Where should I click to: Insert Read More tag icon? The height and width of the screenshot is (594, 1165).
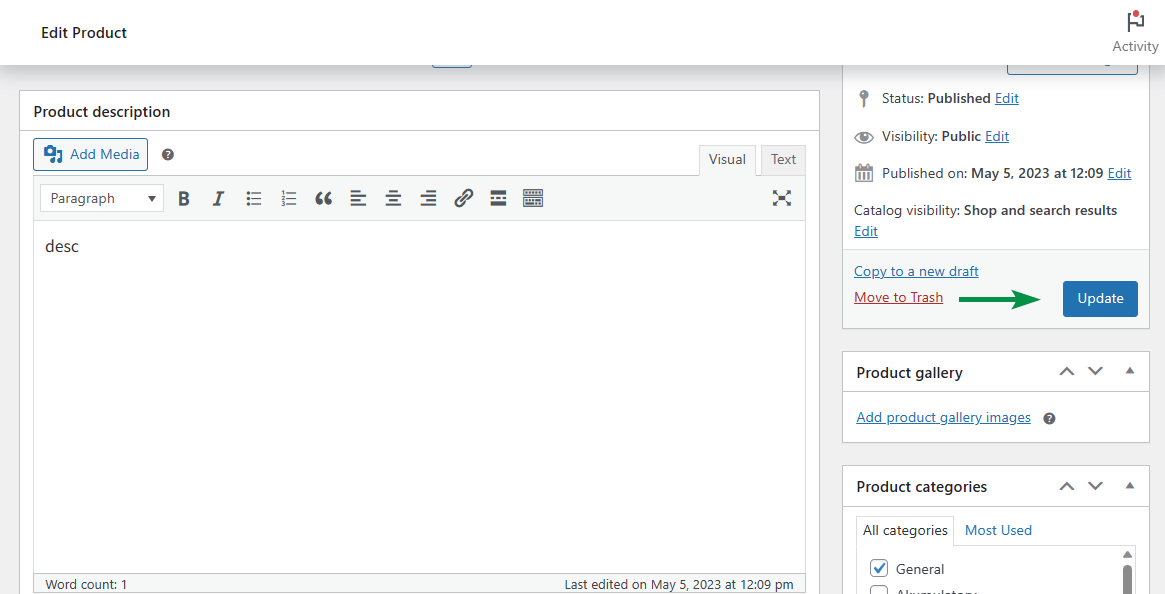pyautogui.click(x=499, y=198)
